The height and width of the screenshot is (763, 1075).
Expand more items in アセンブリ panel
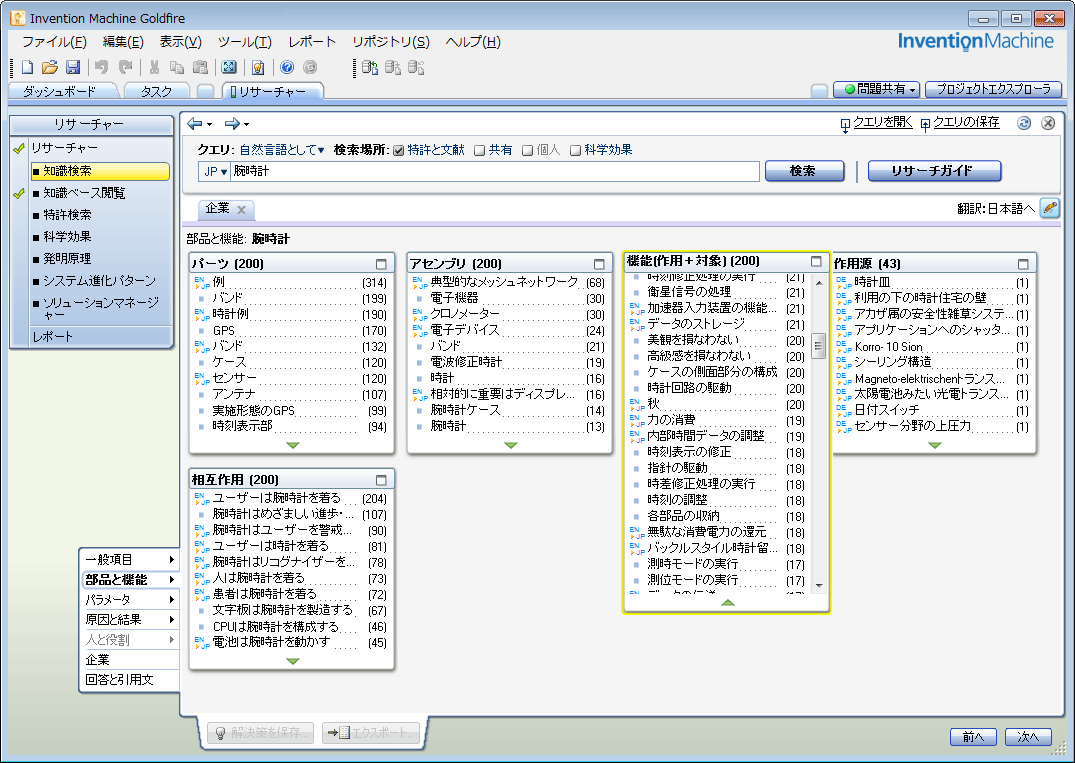[511, 446]
